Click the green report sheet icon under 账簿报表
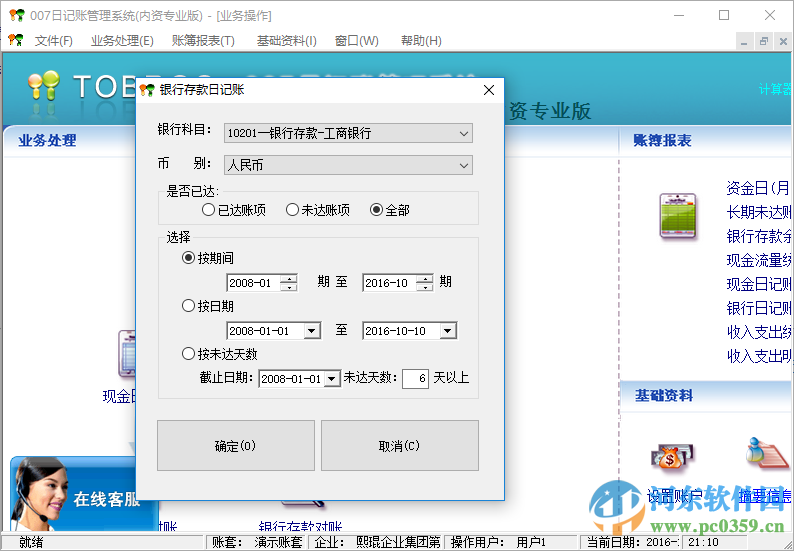 click(x=678, y=216)
